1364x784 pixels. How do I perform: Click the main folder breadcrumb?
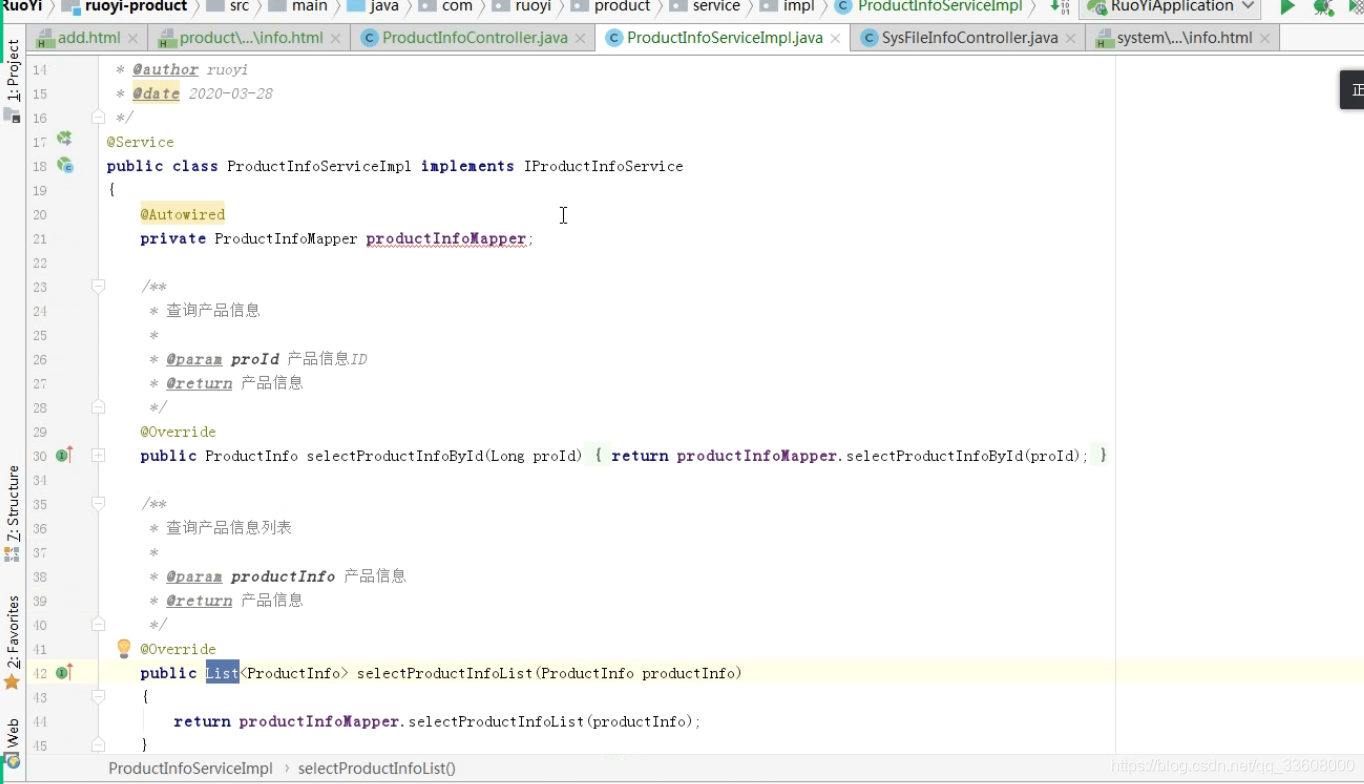298,7
